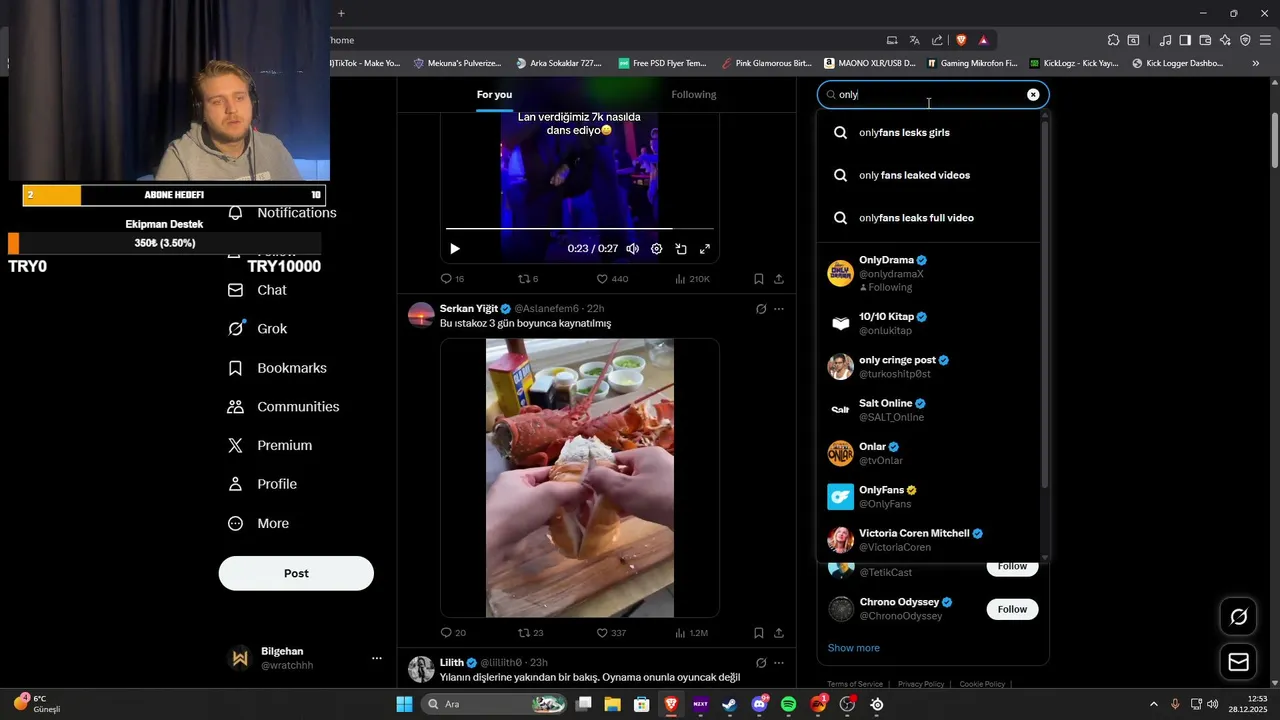Open Premium in sidebar
This screenshot has height=720, width=1280.
[270, 446]
